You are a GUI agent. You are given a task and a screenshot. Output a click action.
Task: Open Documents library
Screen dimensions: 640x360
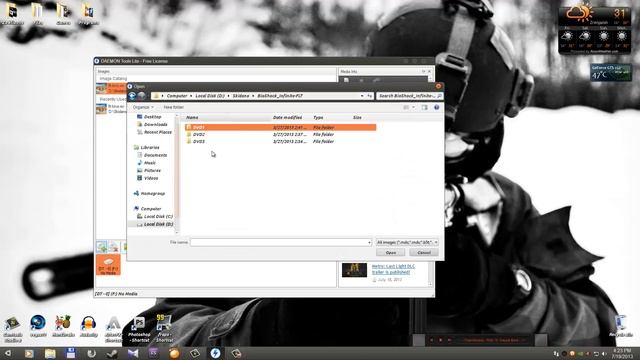click(x=152, y=155)
